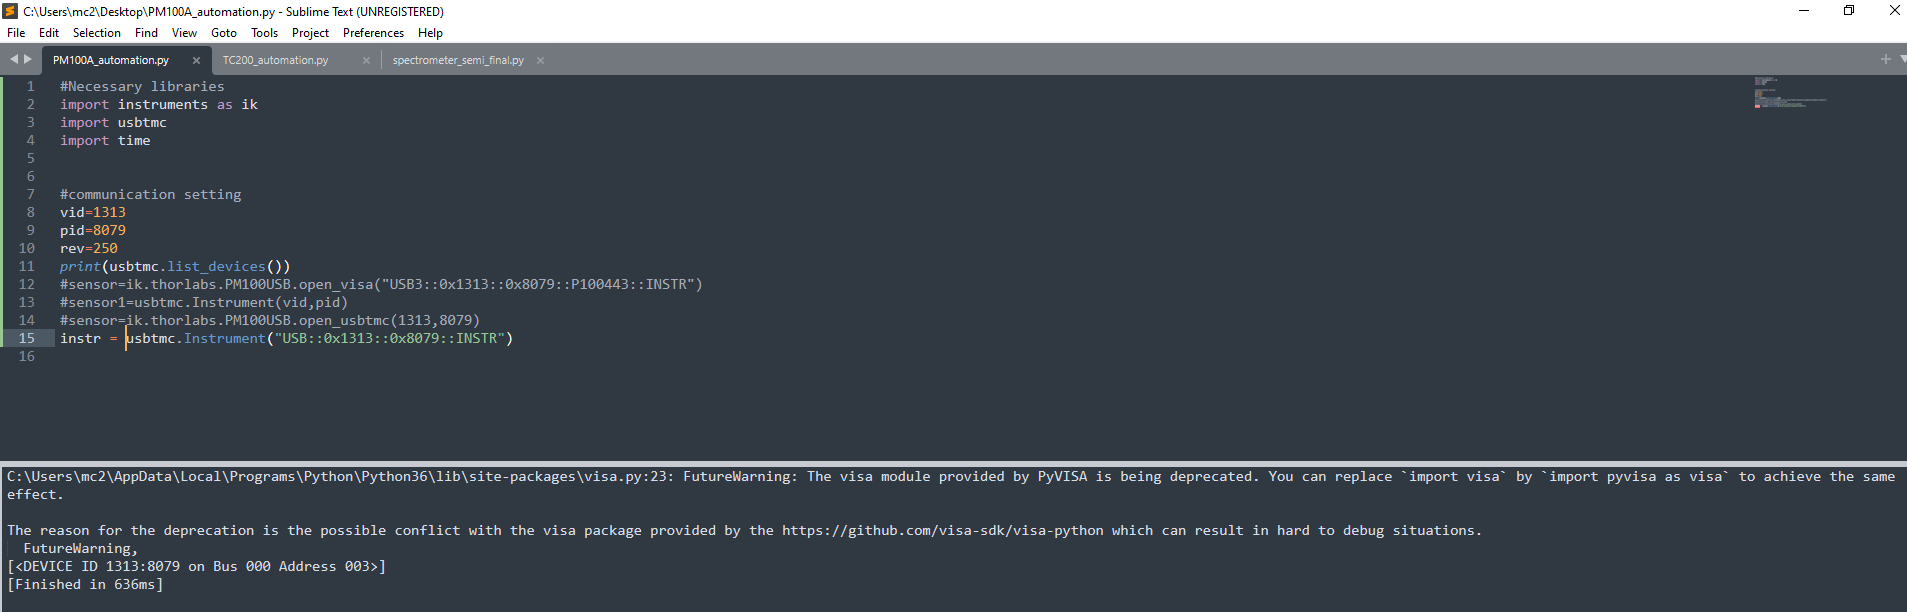Open the Selection menu
The image size is (1907, 612).
tap(96, 32)
